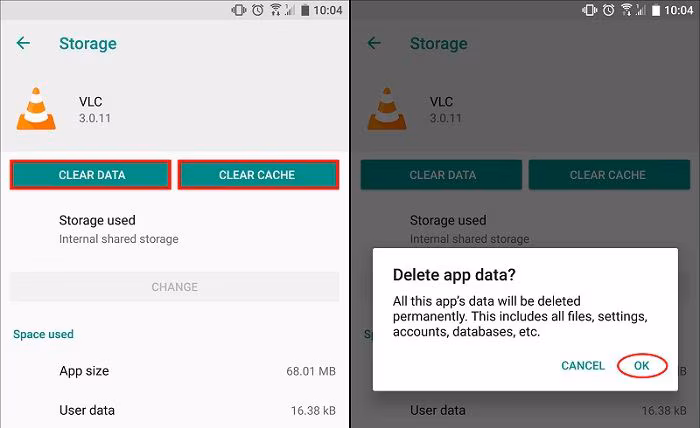Viewport: 700px width, 428px height.
Task: Select the User data row showing 16.38 kB
Action: [x=175, y=410]
